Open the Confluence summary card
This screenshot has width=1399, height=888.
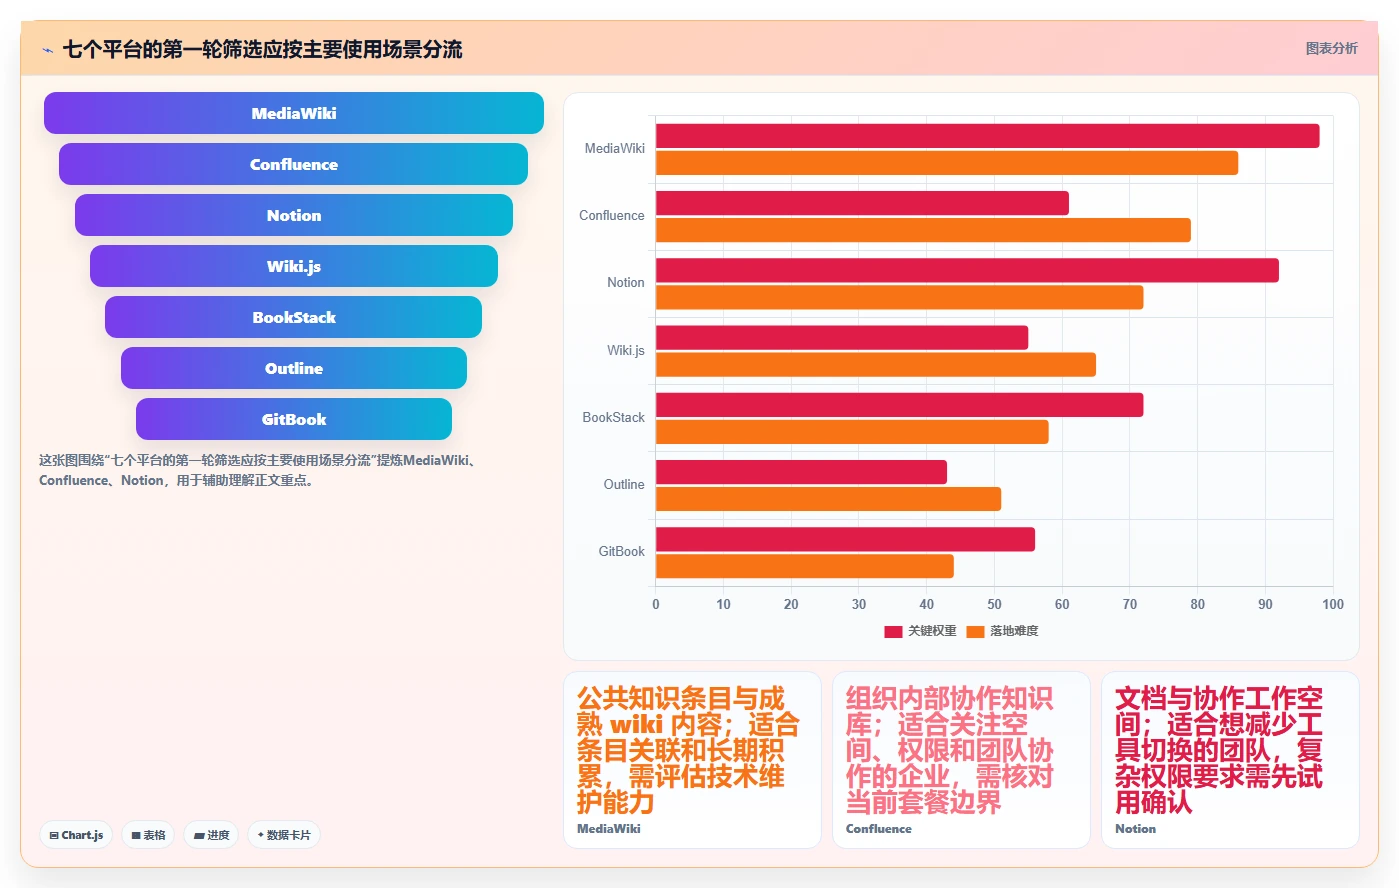coord(961,760)
